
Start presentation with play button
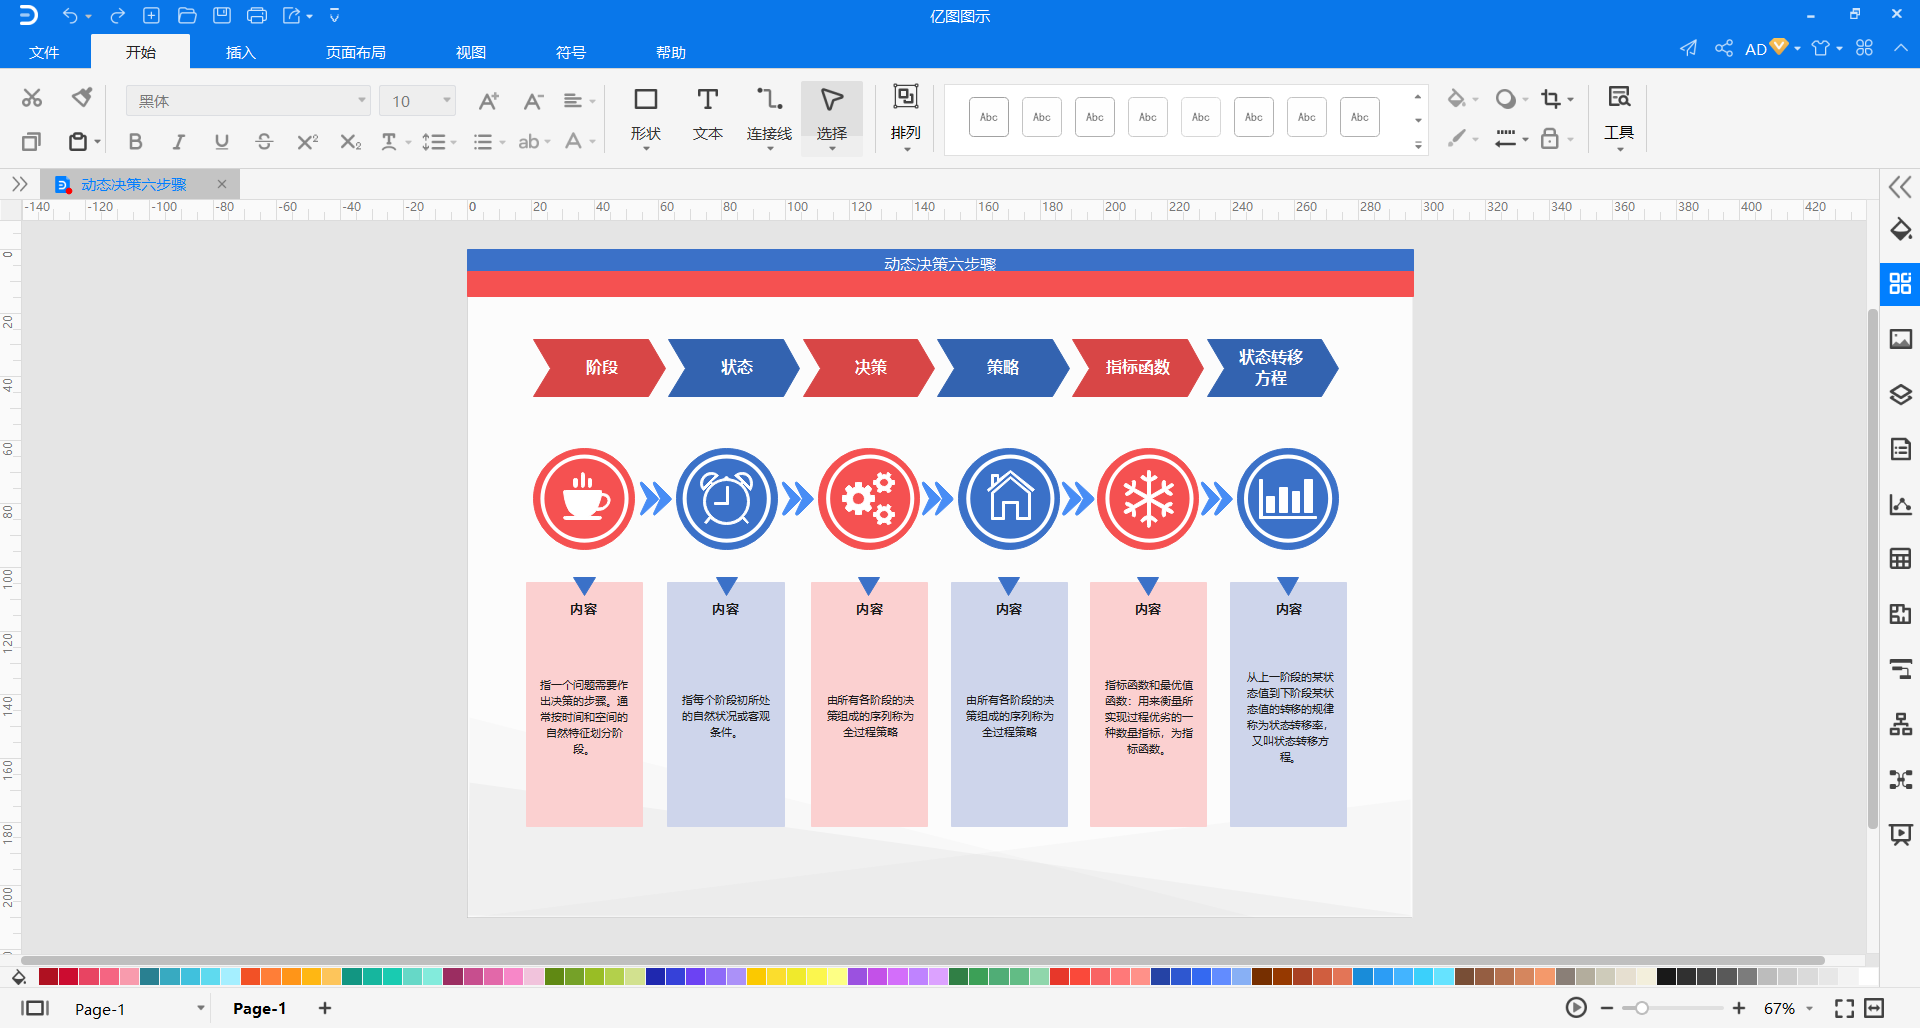click(1576, 1008)
